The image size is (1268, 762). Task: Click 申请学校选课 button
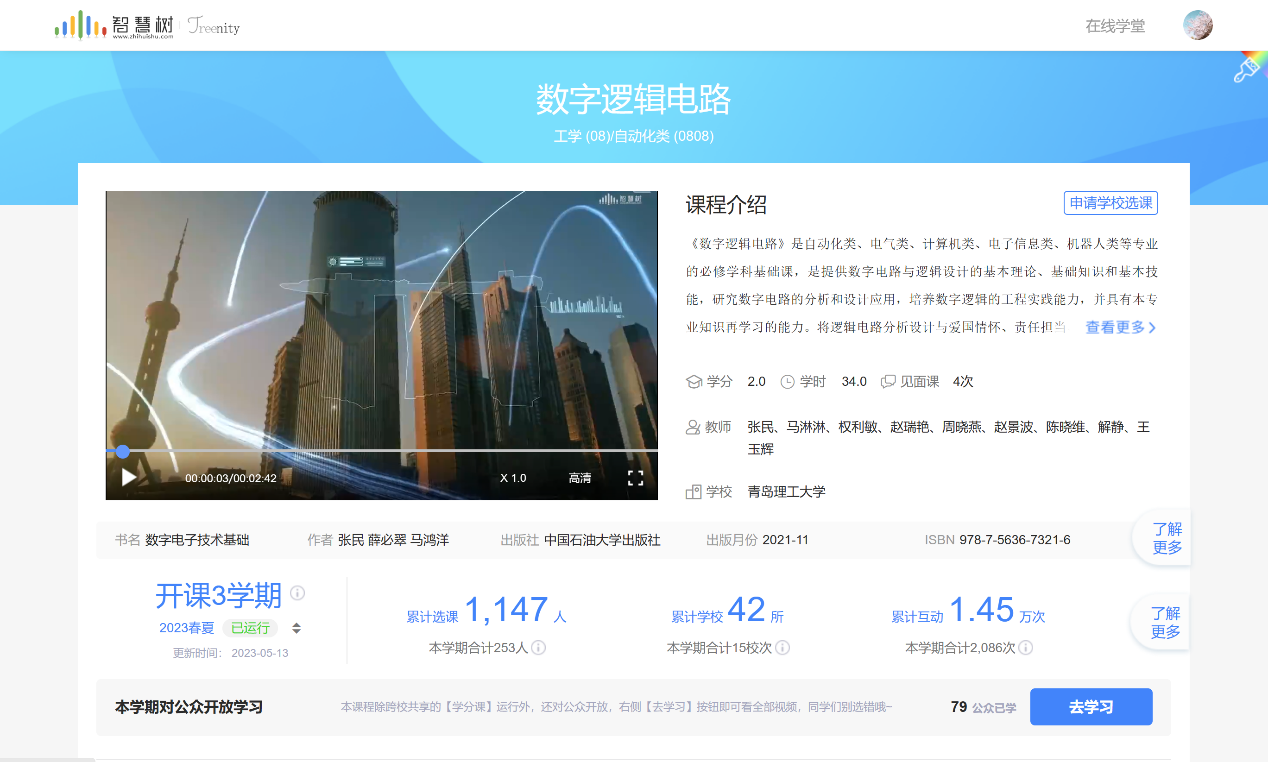tap(1110, 203)
